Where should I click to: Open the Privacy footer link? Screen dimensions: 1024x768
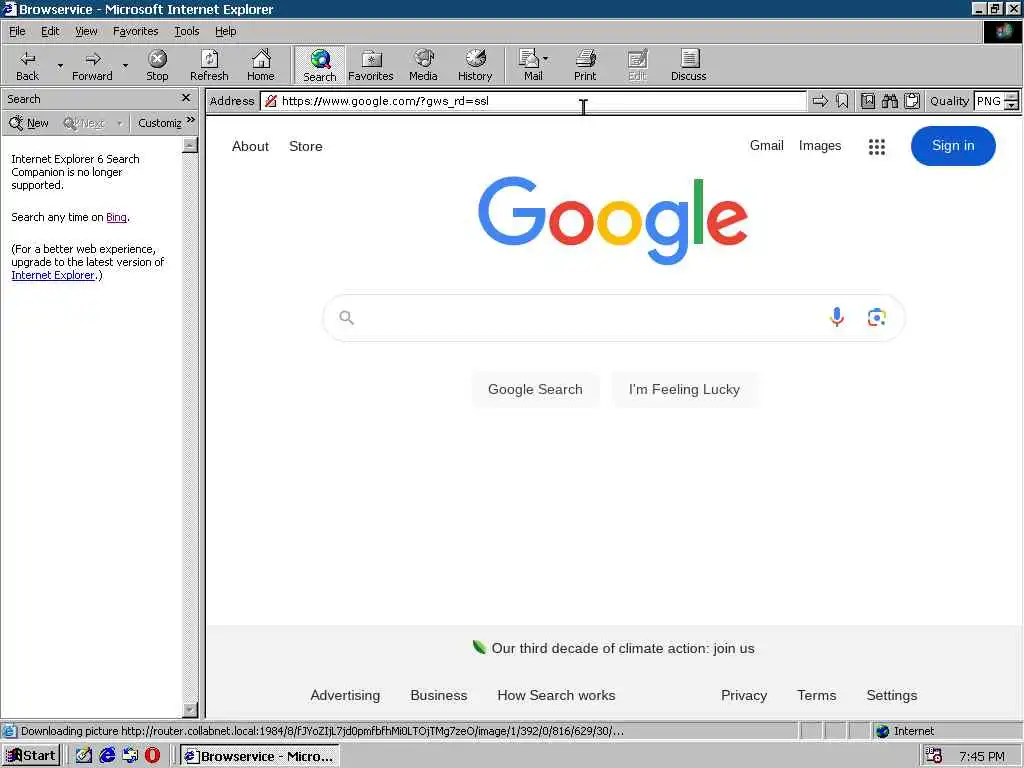744,696
